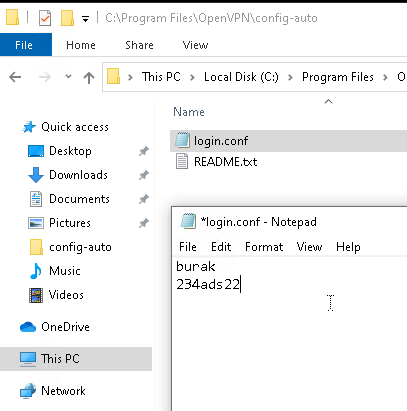This screenshot has height=411, width=407.
Task: Open the config-auto folder in sidebar
Action: 80,247
